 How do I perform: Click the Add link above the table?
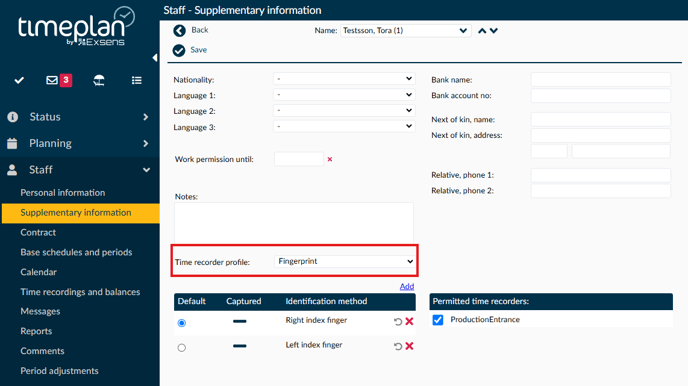[x=407, y=286]
